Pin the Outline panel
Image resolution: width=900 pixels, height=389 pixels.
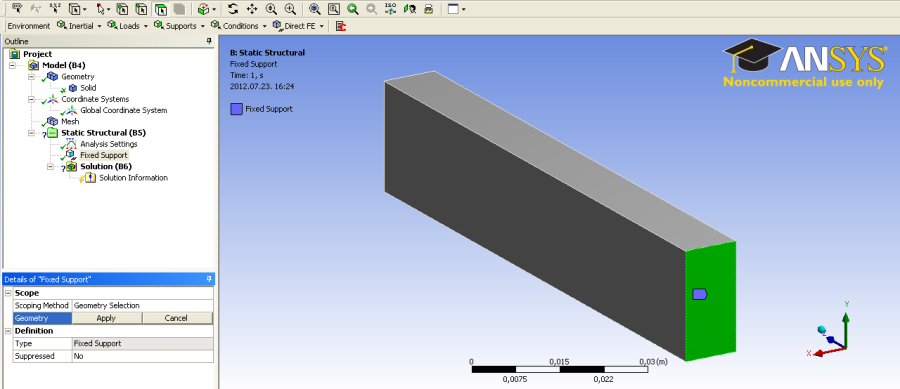coord(209,41)
